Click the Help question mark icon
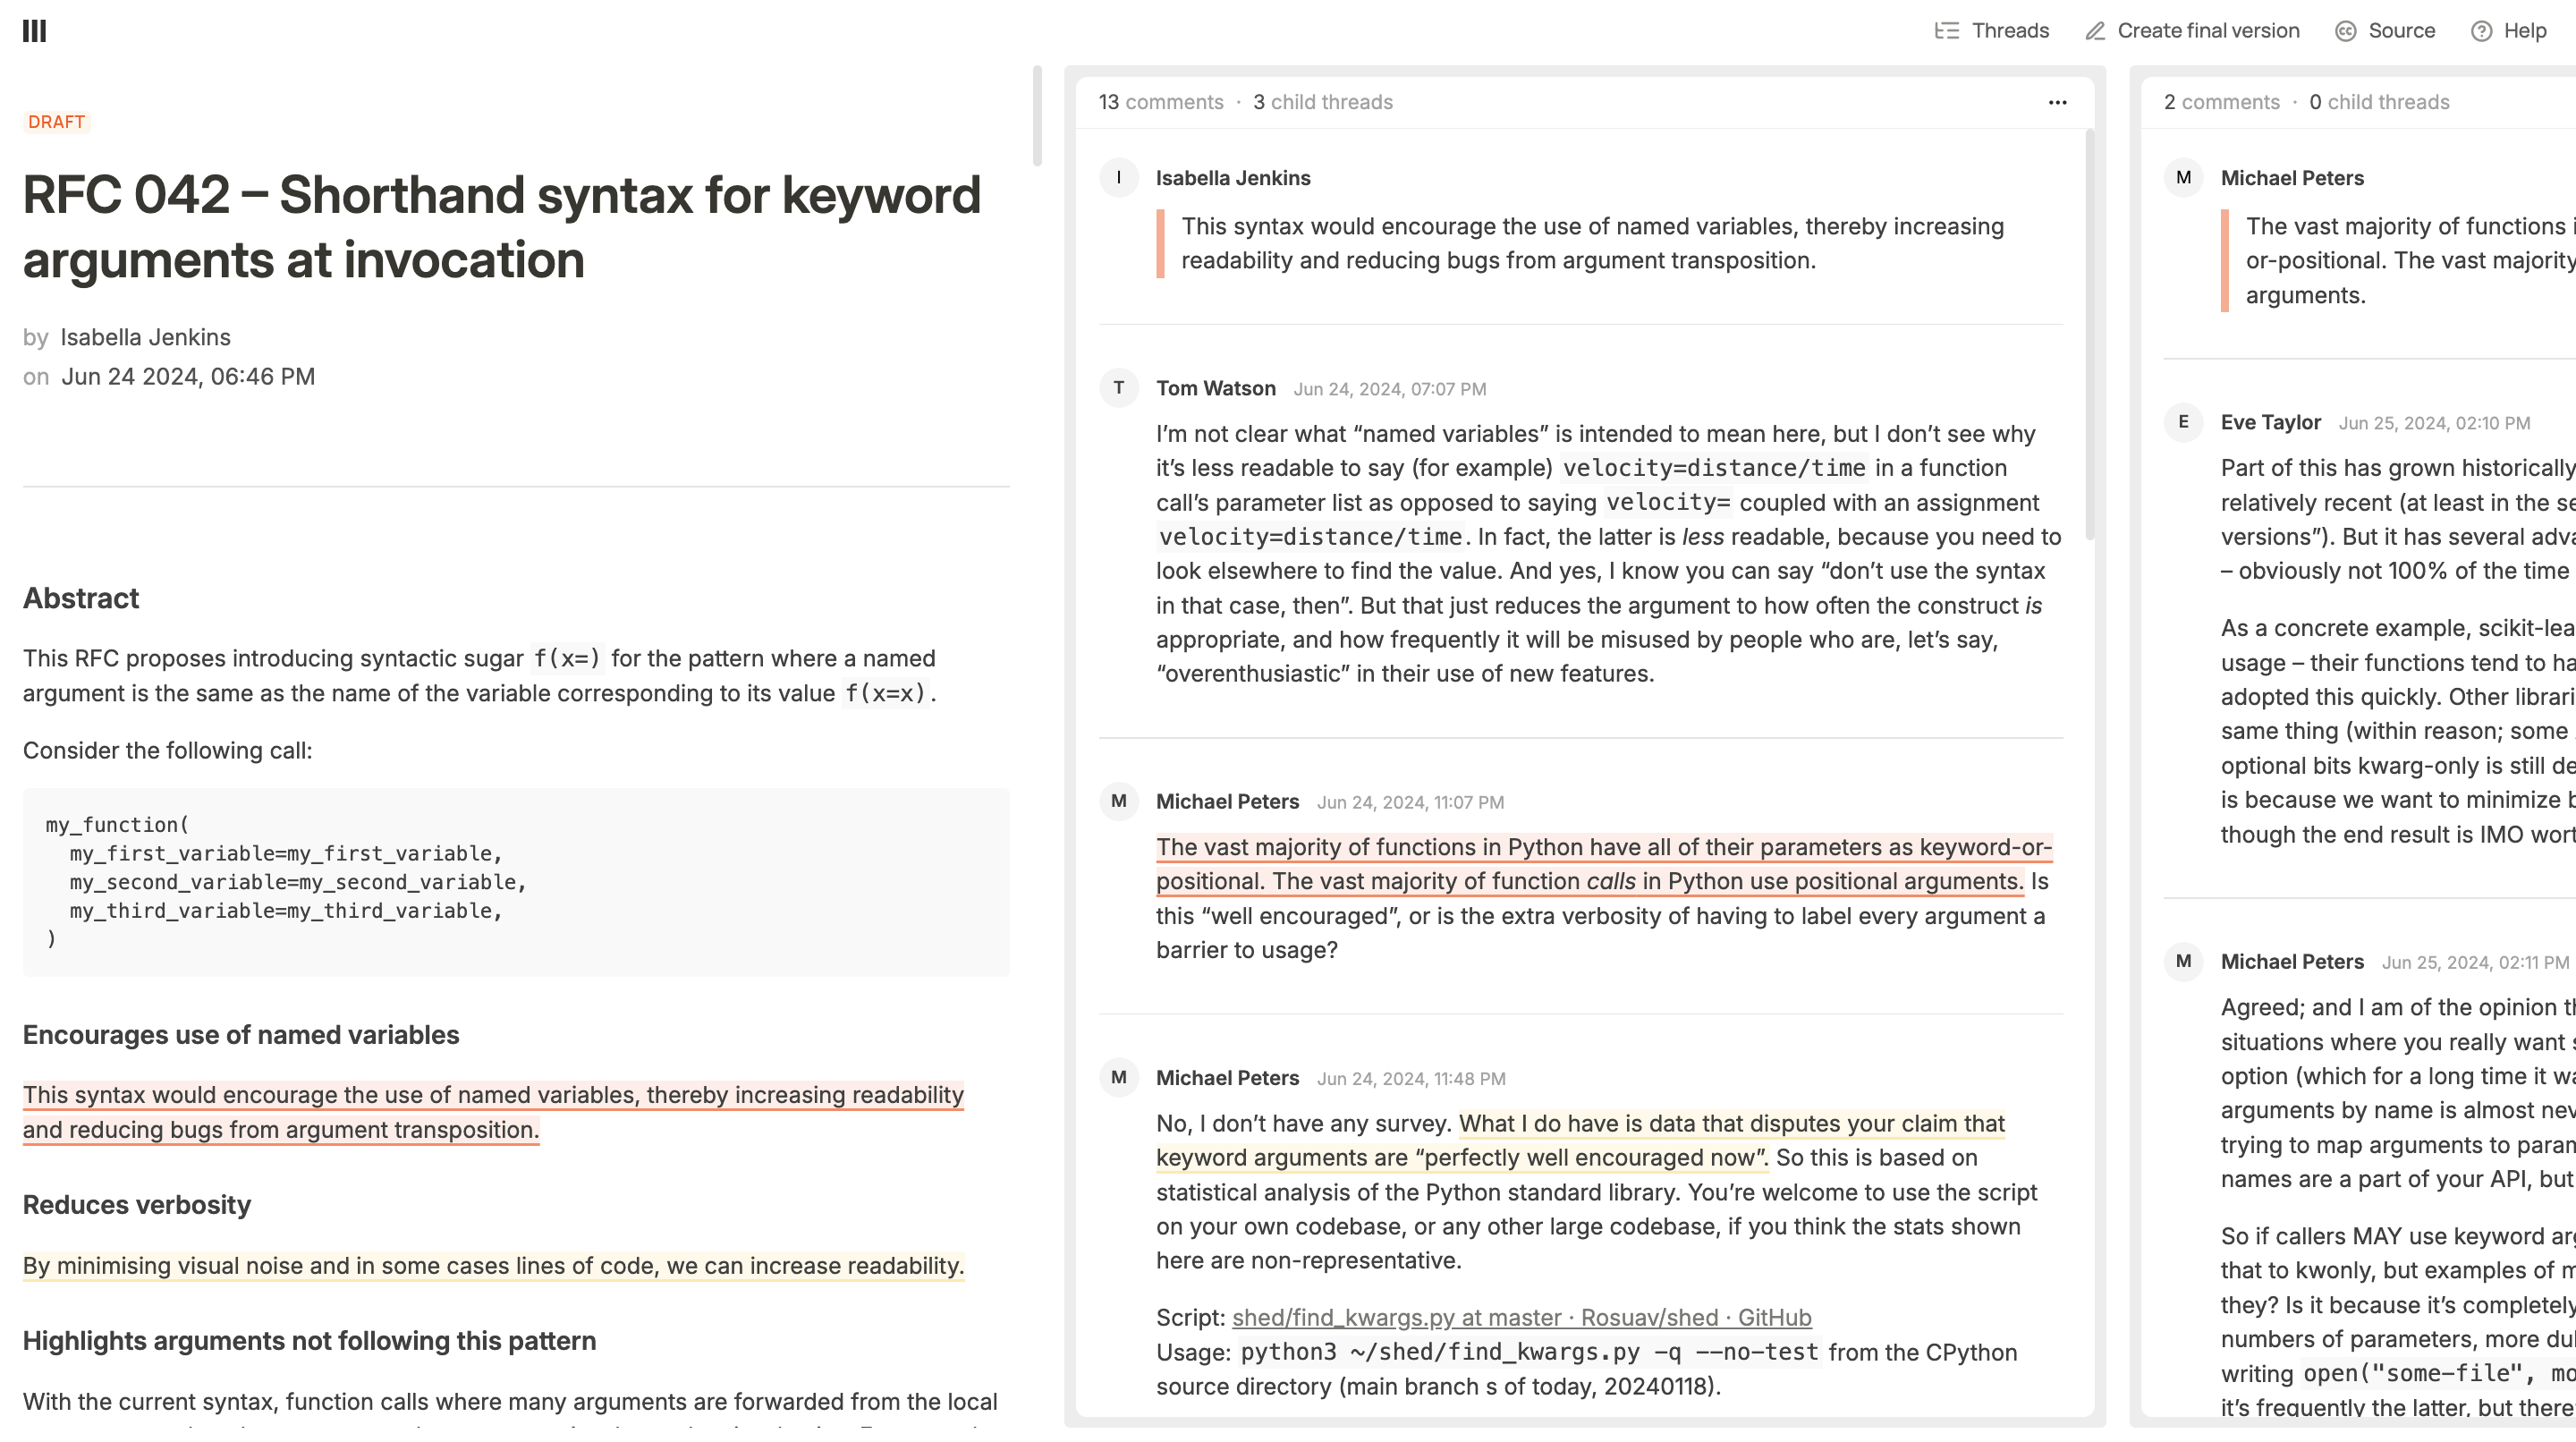The width and height of the screenshot is (2576, 1442). [x=2481, y=31]
